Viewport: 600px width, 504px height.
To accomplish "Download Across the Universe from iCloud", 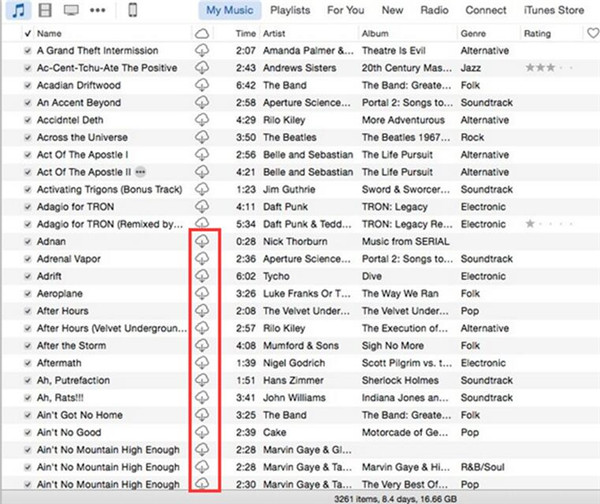I will click(x=202, y=137).
